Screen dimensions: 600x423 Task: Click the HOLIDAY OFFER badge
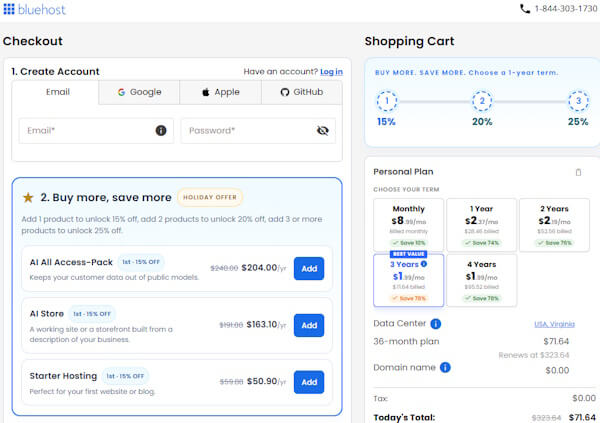click(x=210, y=198)
